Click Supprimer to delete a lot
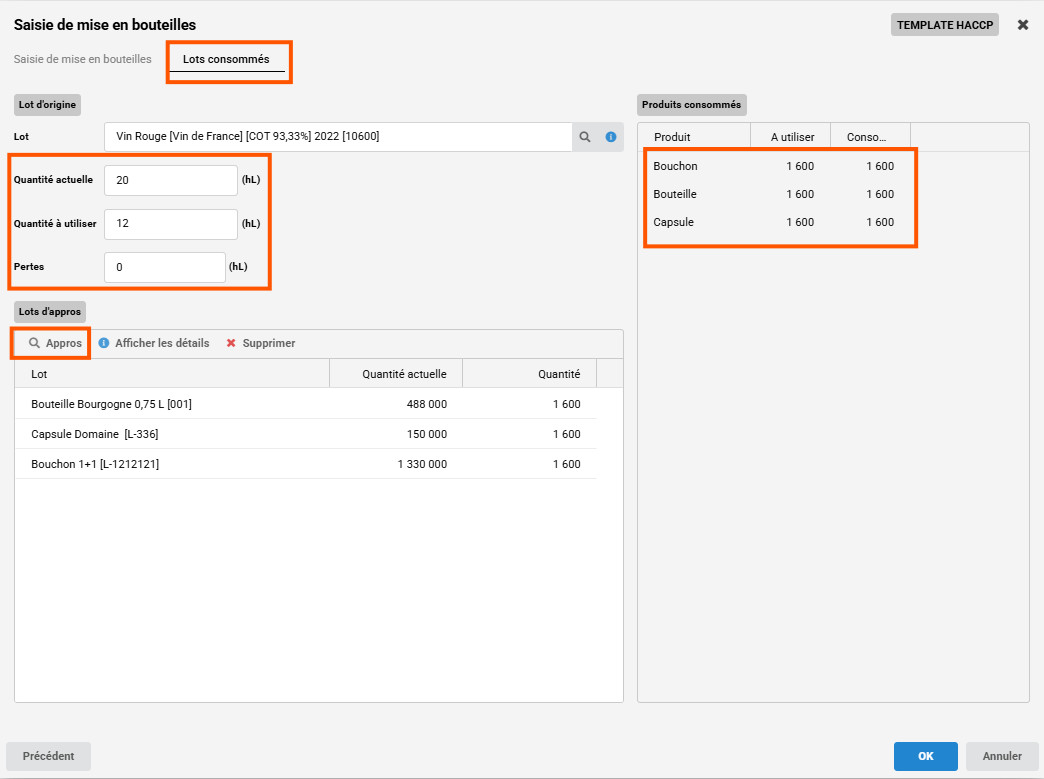 260,343
